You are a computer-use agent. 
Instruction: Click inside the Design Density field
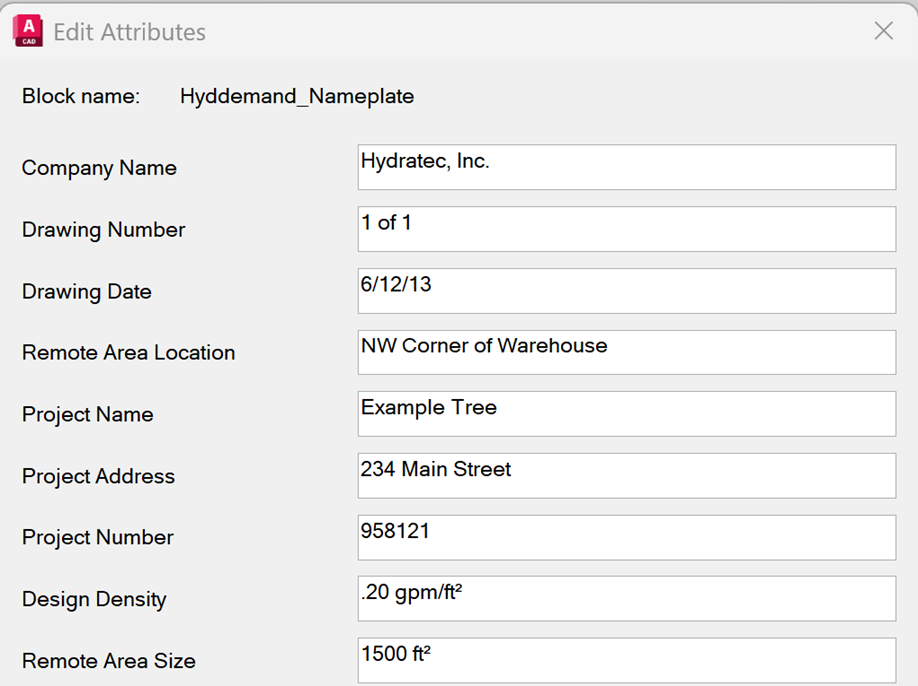pyautogui.click(x=626, y=599)
